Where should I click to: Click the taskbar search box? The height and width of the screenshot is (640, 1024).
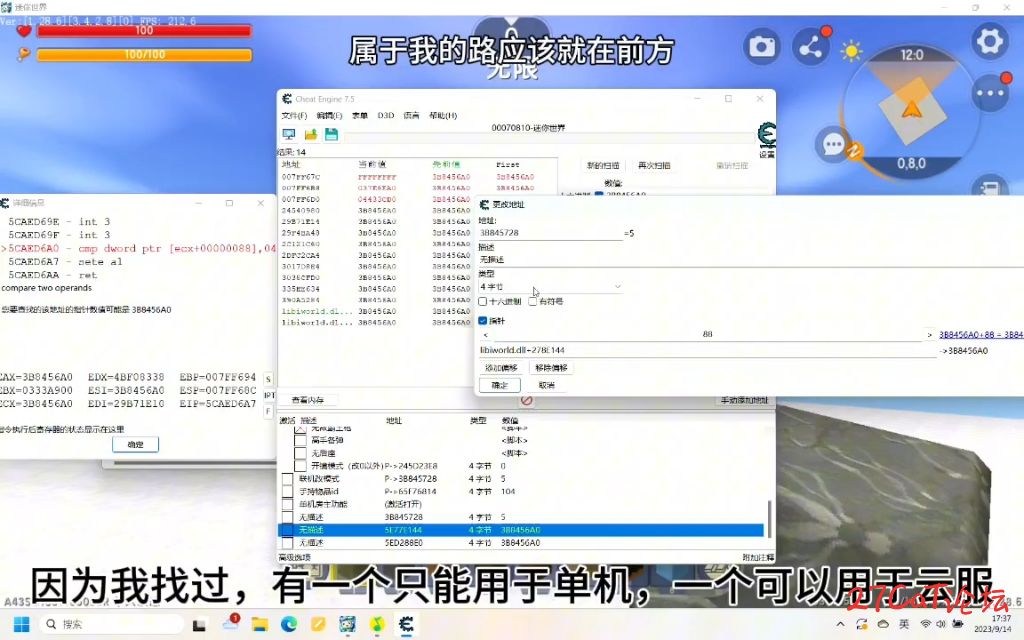[112, 624]
